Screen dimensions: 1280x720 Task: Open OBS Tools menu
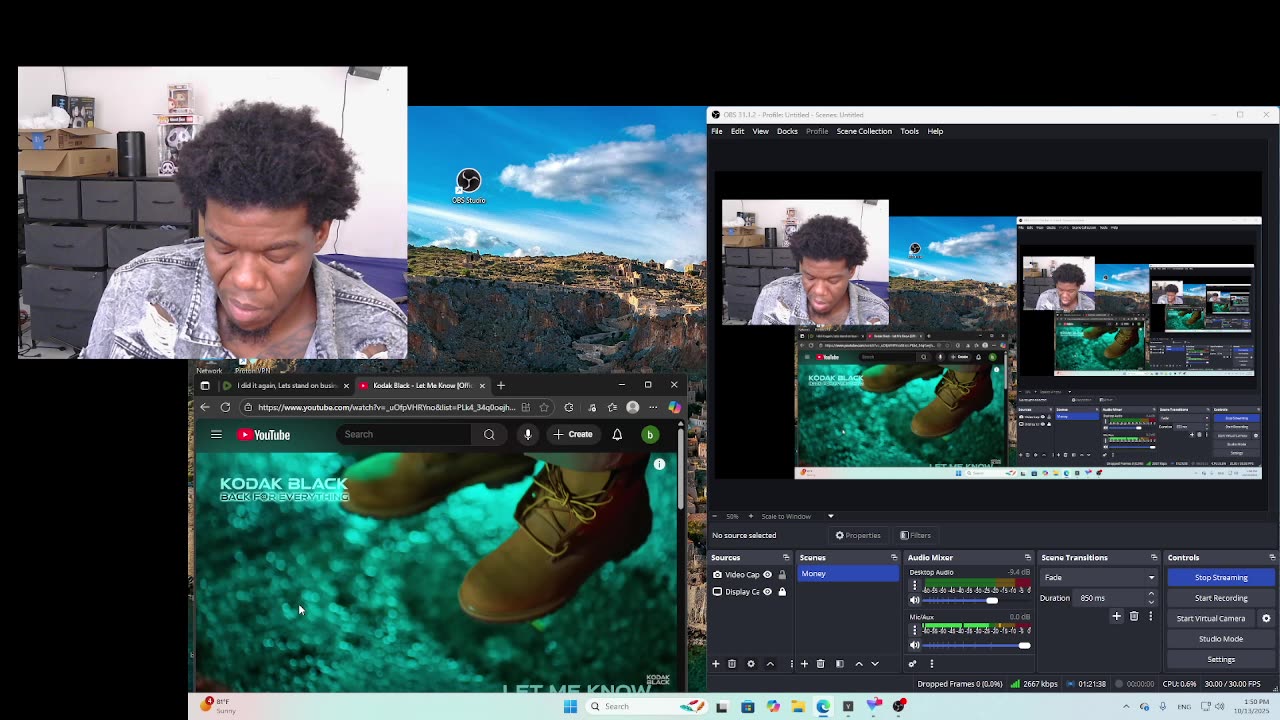point(909,131)
